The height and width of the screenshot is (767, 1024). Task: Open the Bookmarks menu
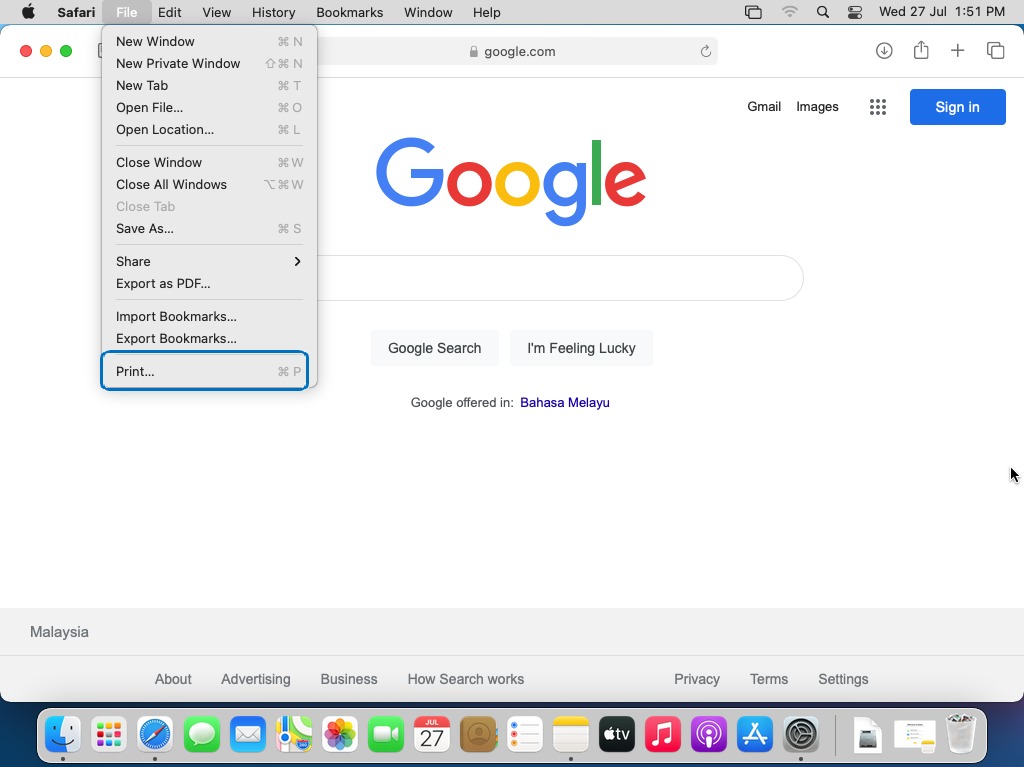(x=349, y=12)
